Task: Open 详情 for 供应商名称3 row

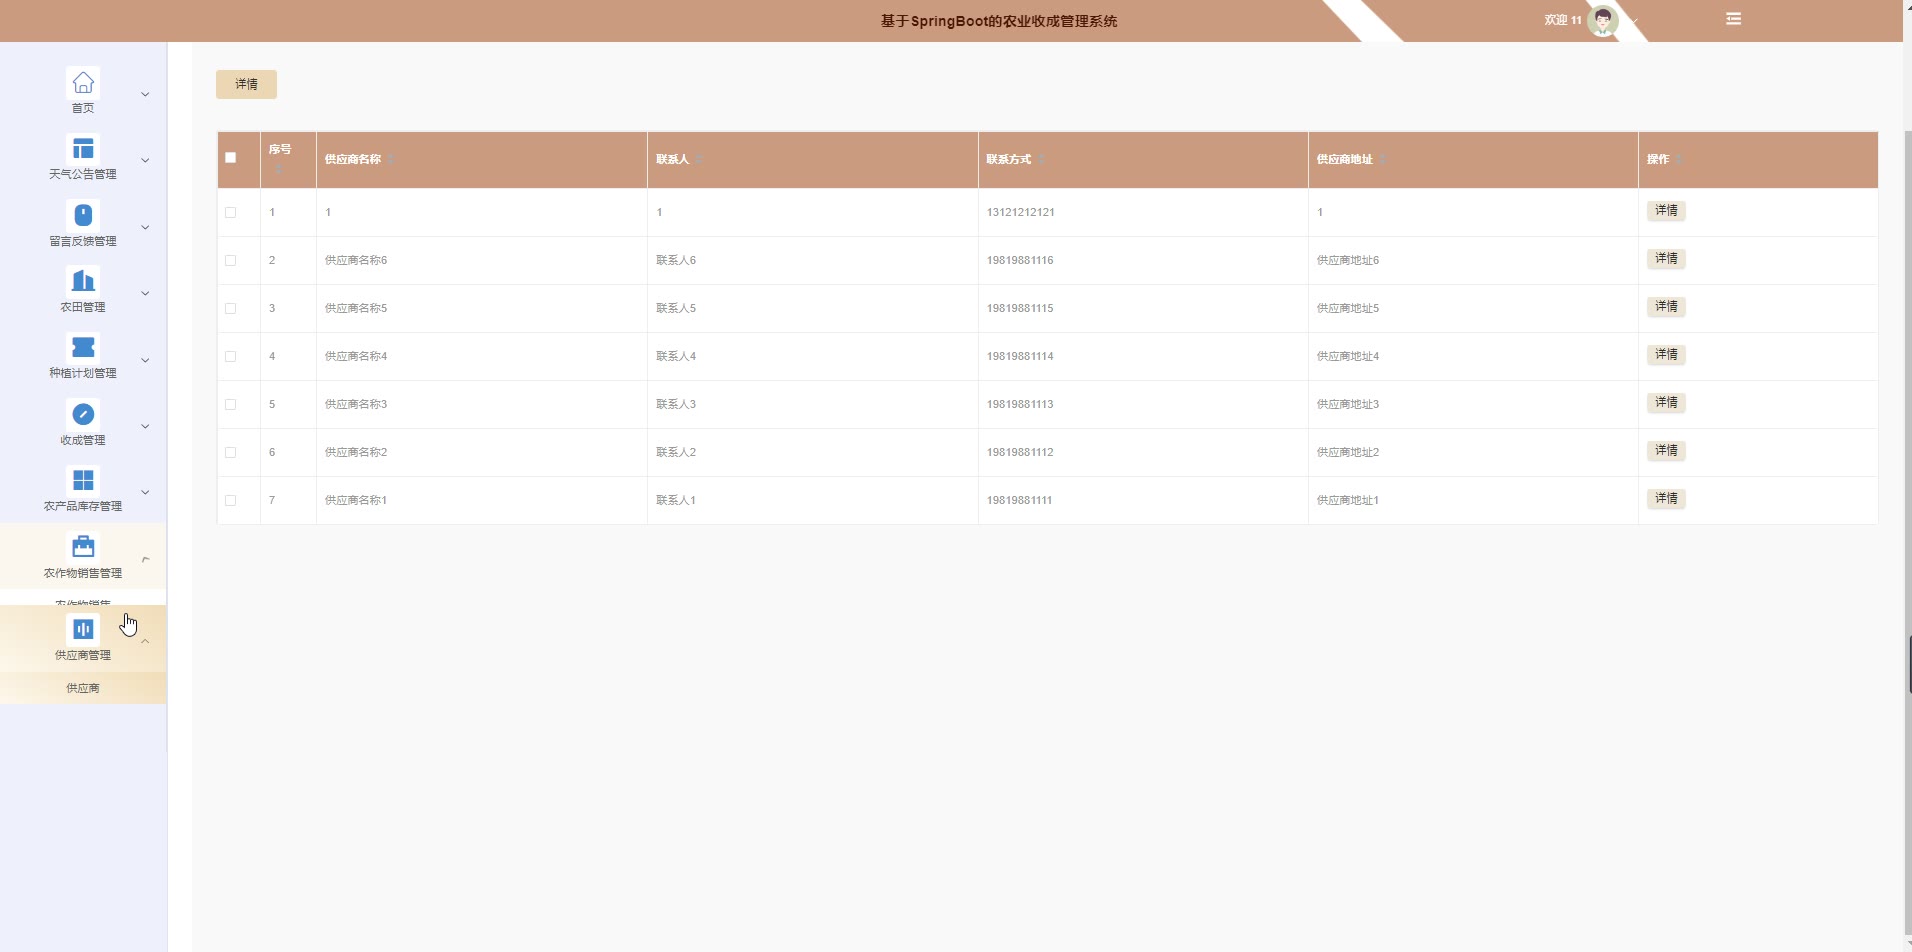Action: (1666, 402)
